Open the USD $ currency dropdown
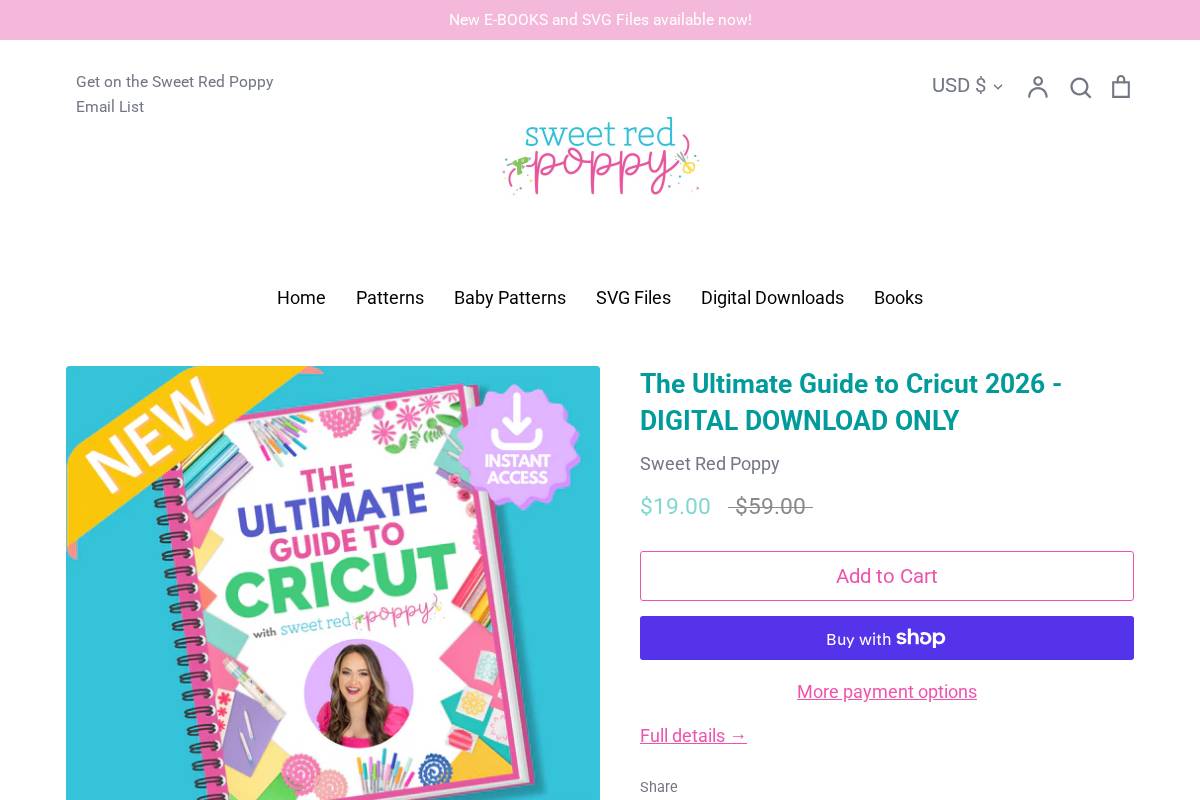Viewport: 1200px width, 800px height. (x=959, y=86)
